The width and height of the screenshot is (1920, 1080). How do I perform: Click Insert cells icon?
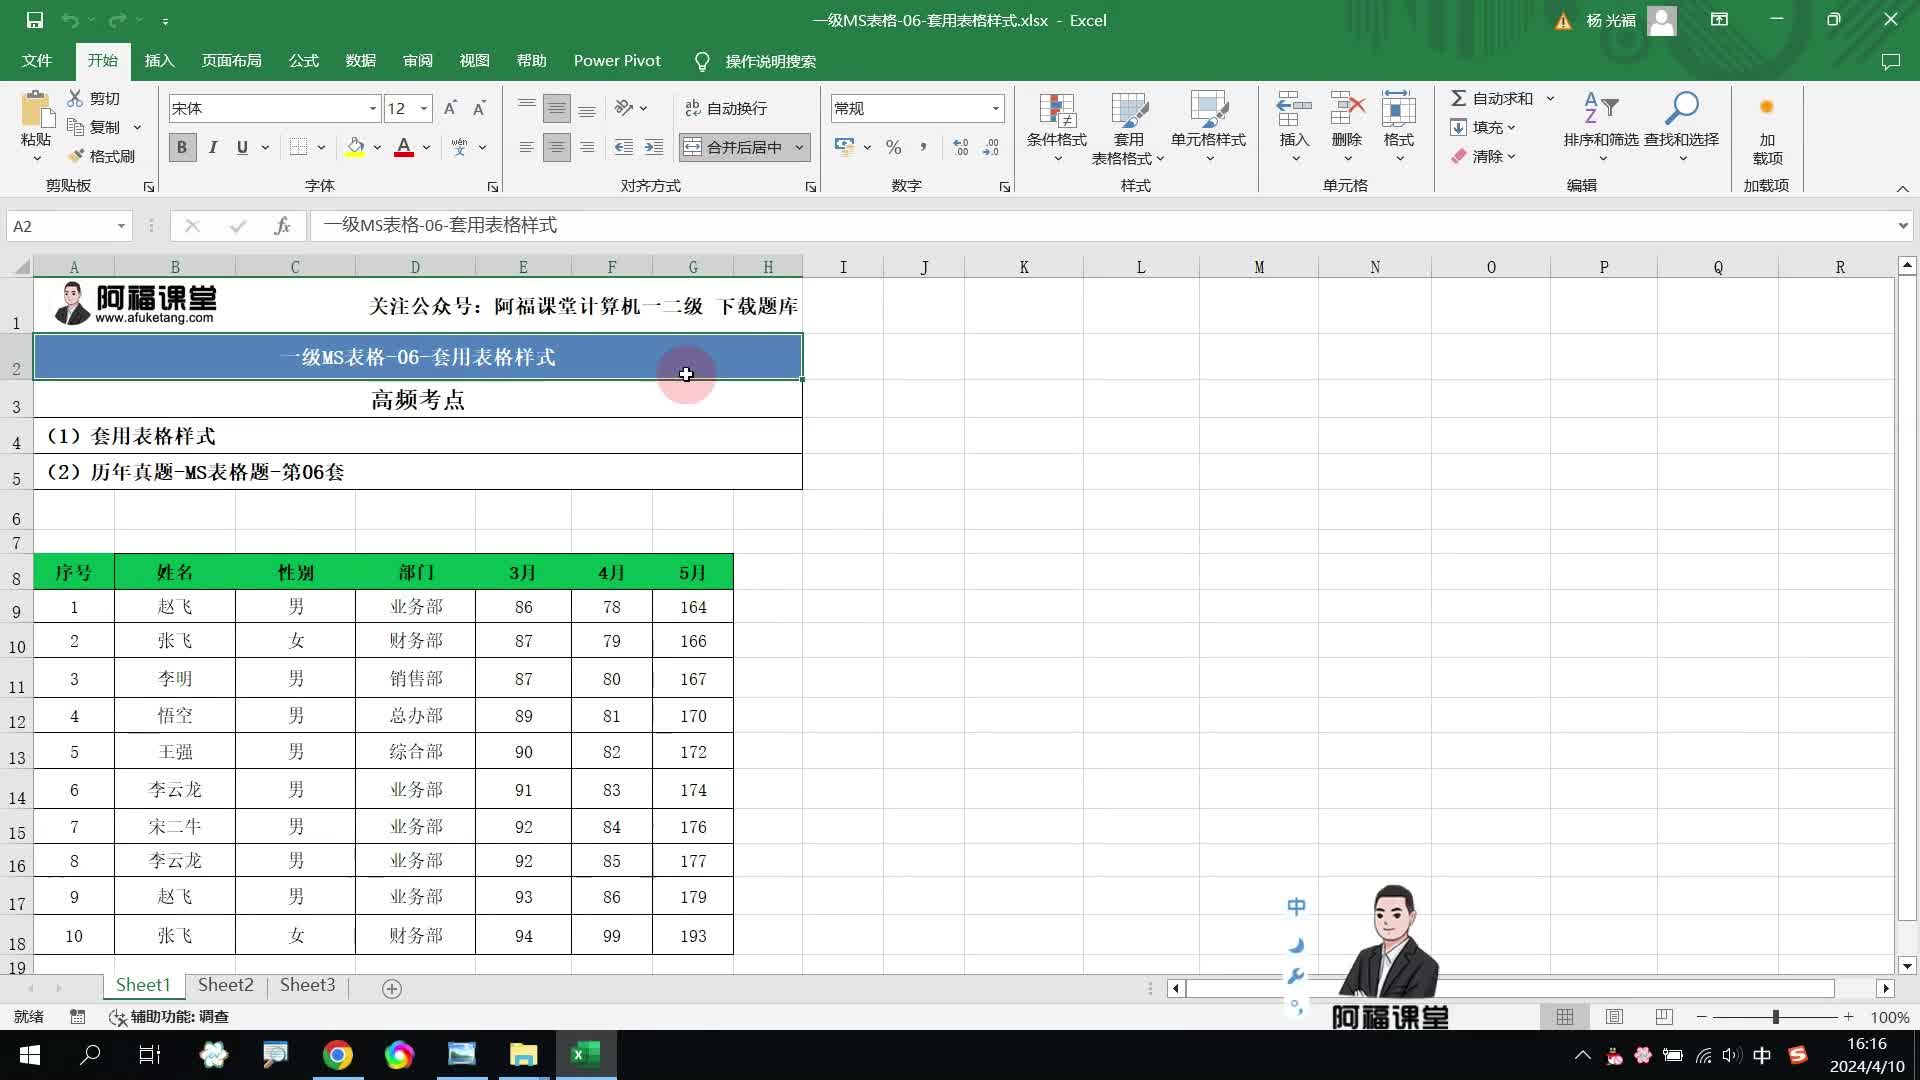[1294, 109]
